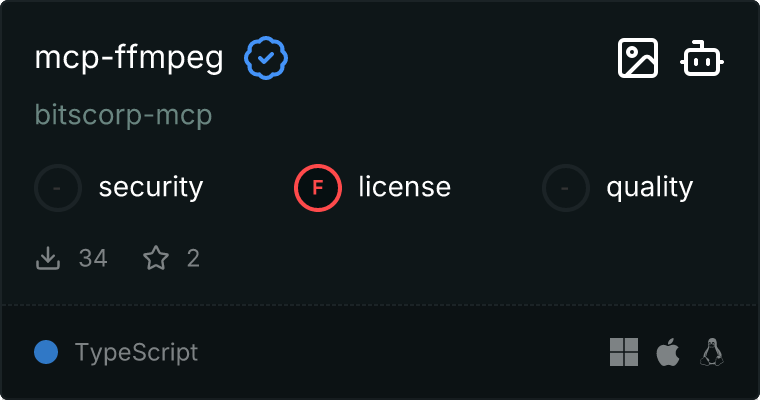The height and width of the screenshot is (400, 760).
Task: Click the star count 2
Action: point(193,259)
